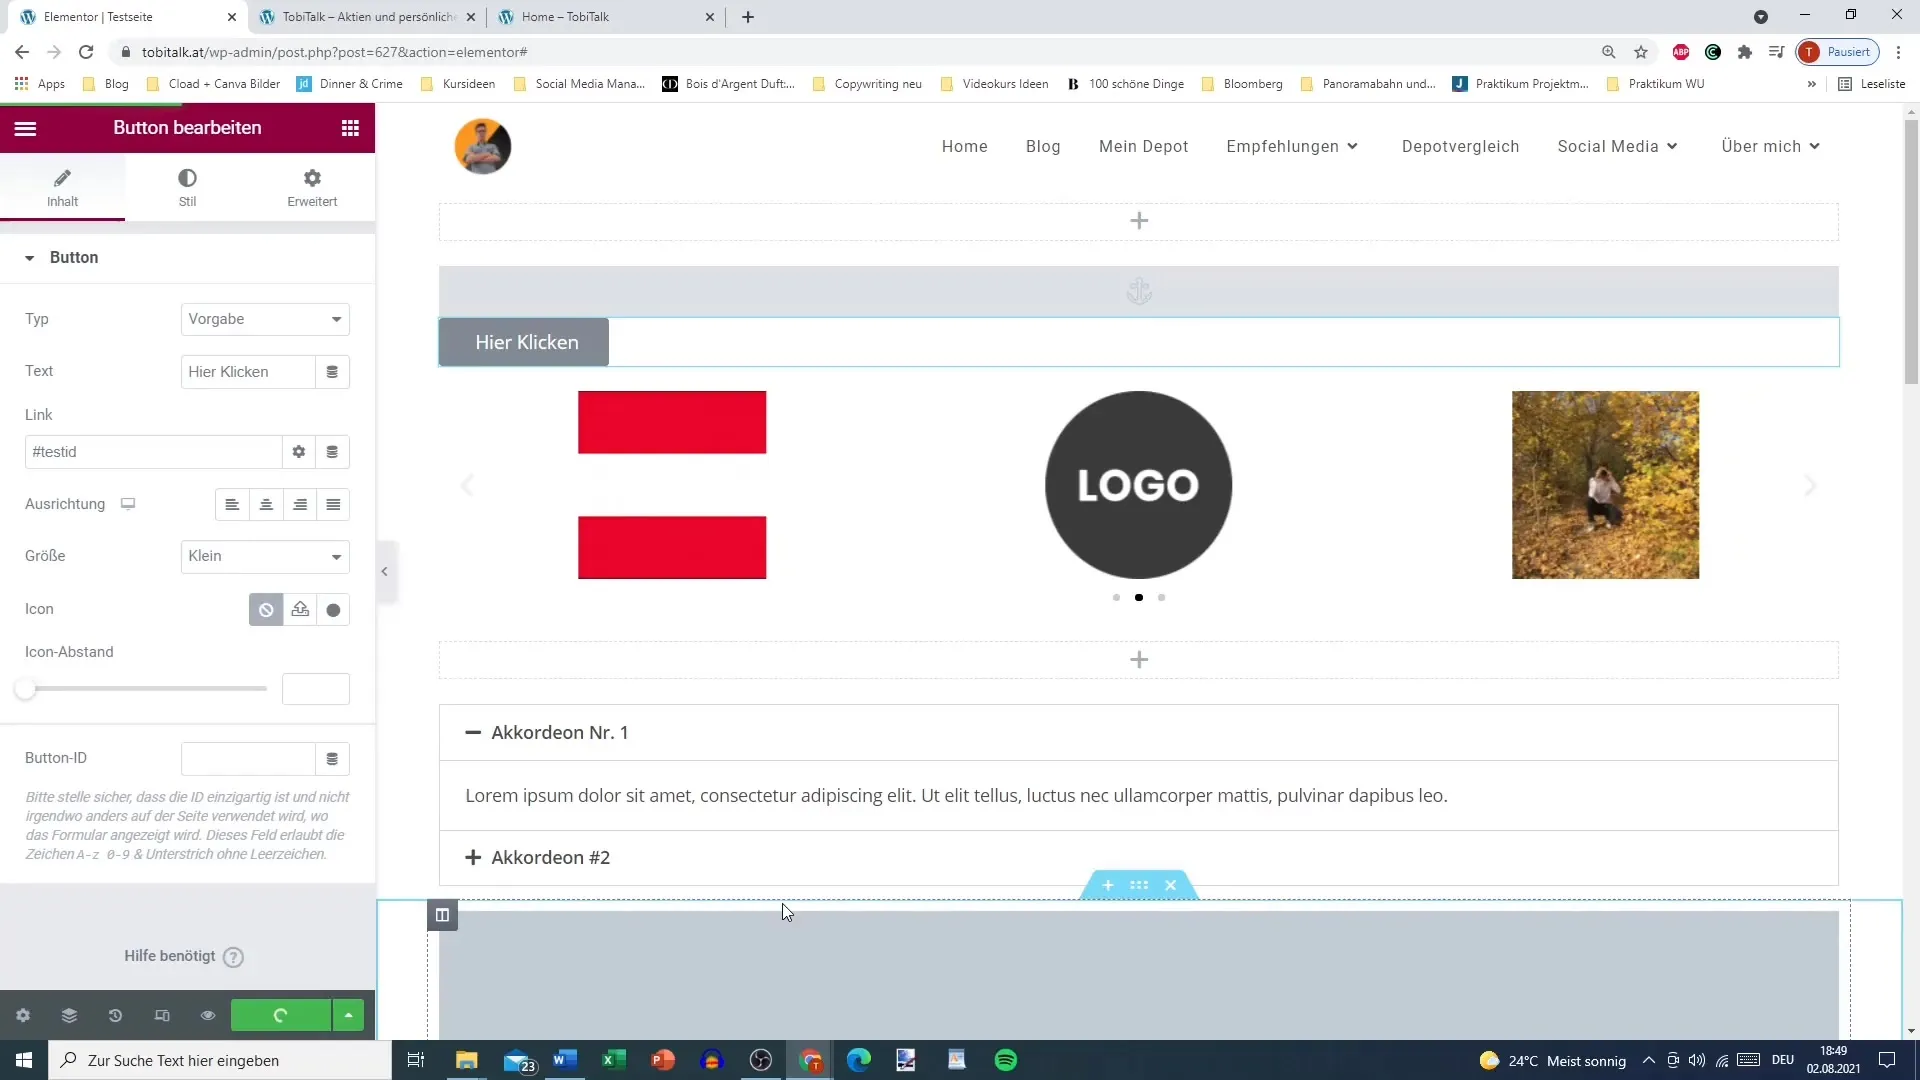Click the anchor widget icon
Image resolution: width=1920 pixels, height=1080 pixels.
(x=1139, y=292)
